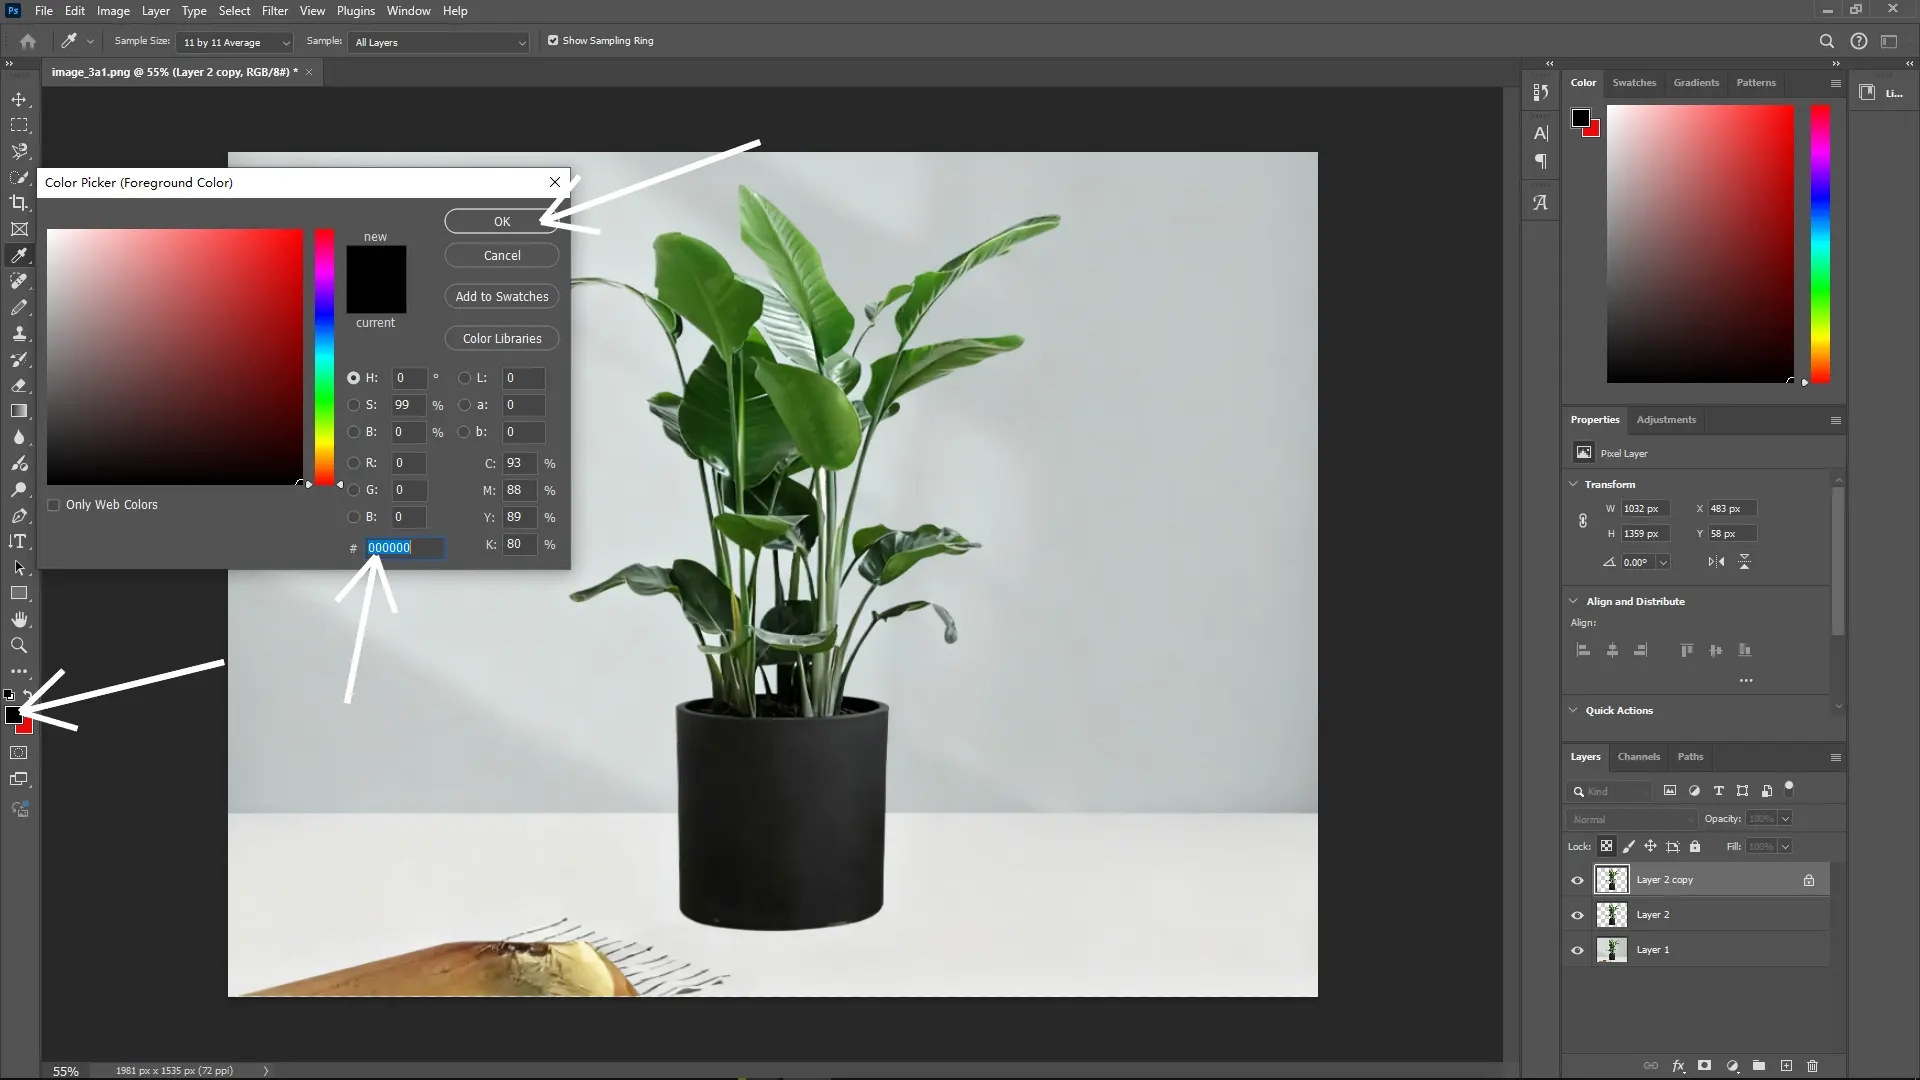1920x1080 pixels.
Task: Click the Cancel button in Color Picker
Action: tap(501, 255)
